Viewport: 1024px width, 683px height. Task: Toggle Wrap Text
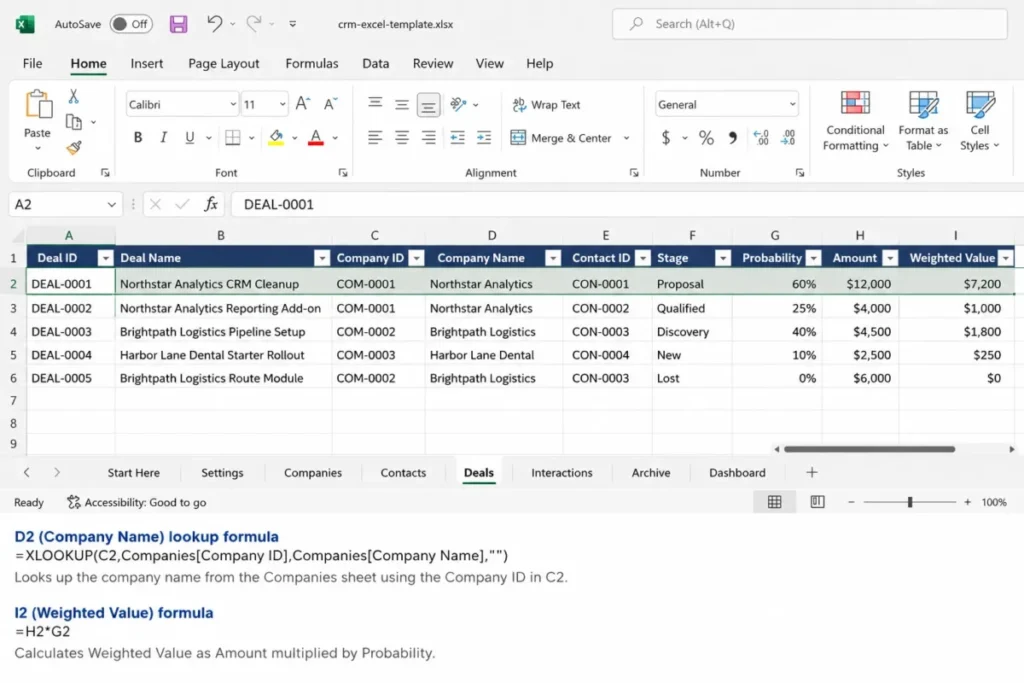pyautogui.click(x=547, y=104)
